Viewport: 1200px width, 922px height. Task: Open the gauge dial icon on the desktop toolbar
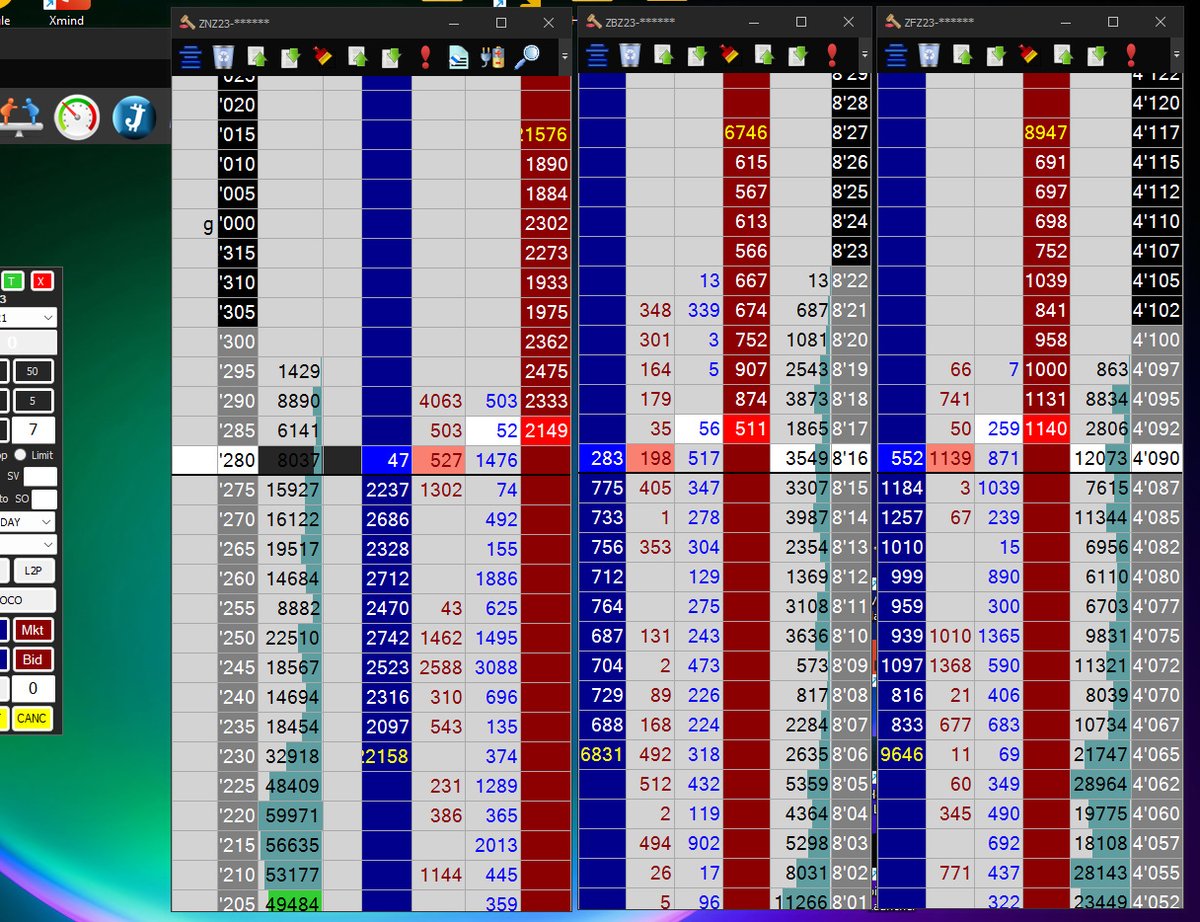point(76,117)
